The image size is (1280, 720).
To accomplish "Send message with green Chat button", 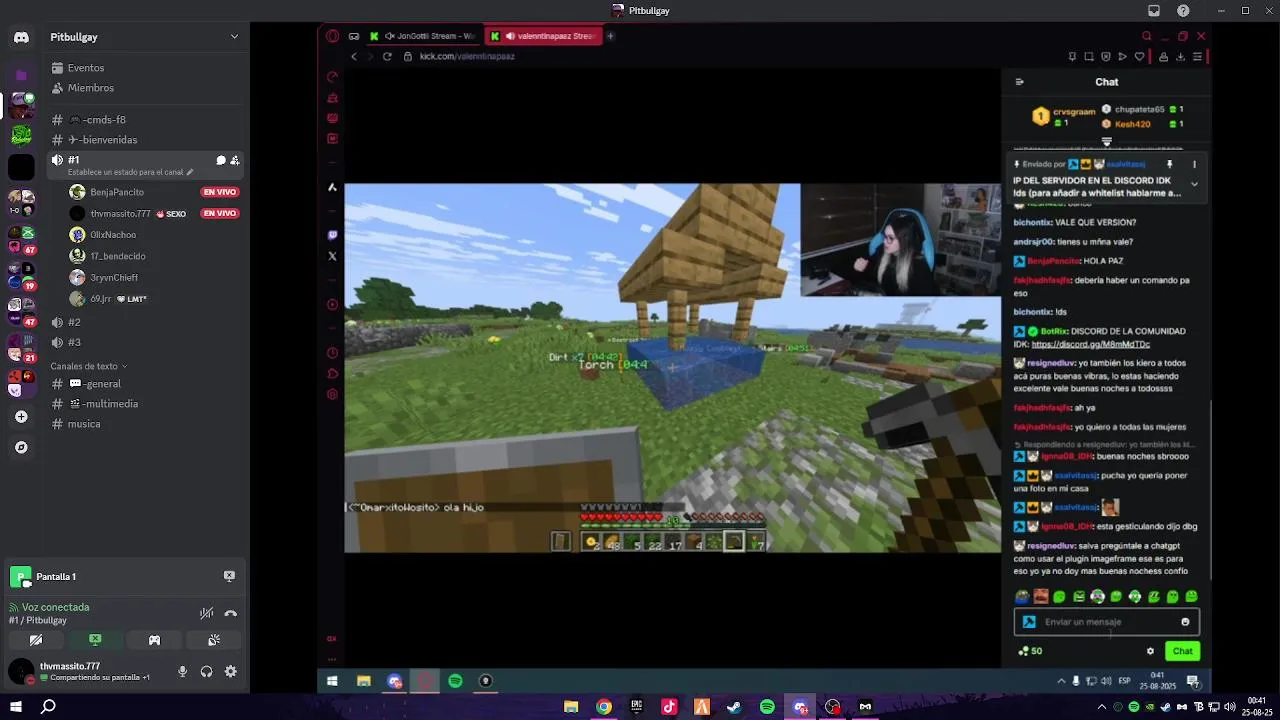I will 1183,651.
